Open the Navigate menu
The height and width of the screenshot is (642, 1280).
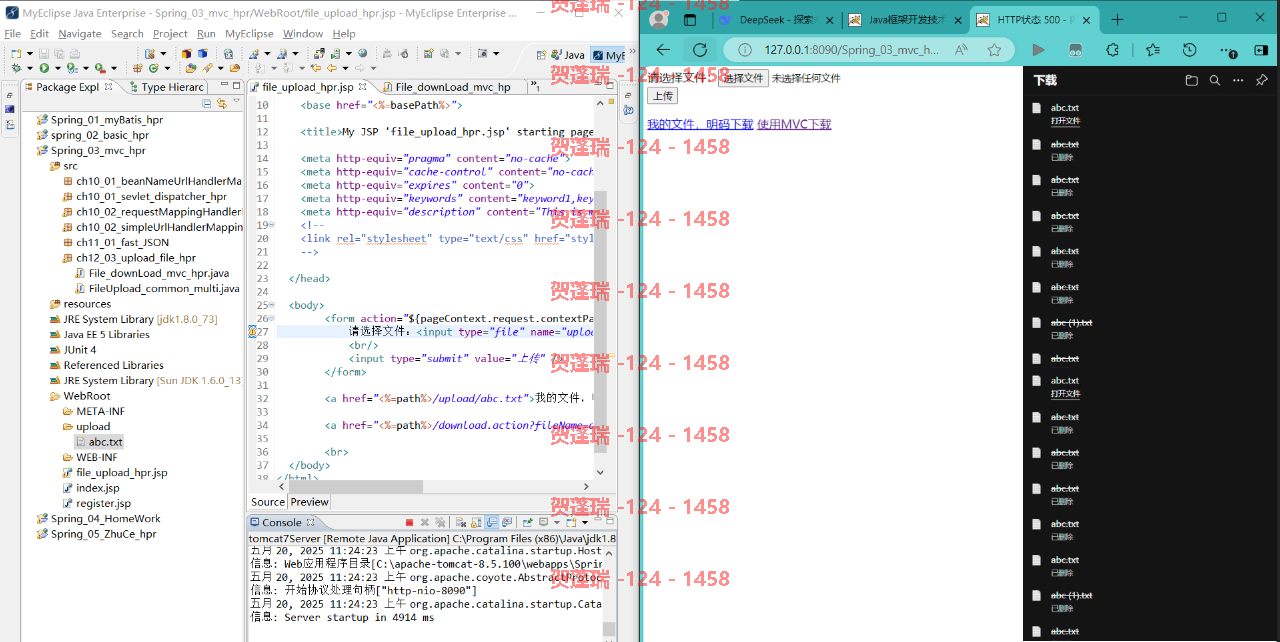tap(79, 33)
